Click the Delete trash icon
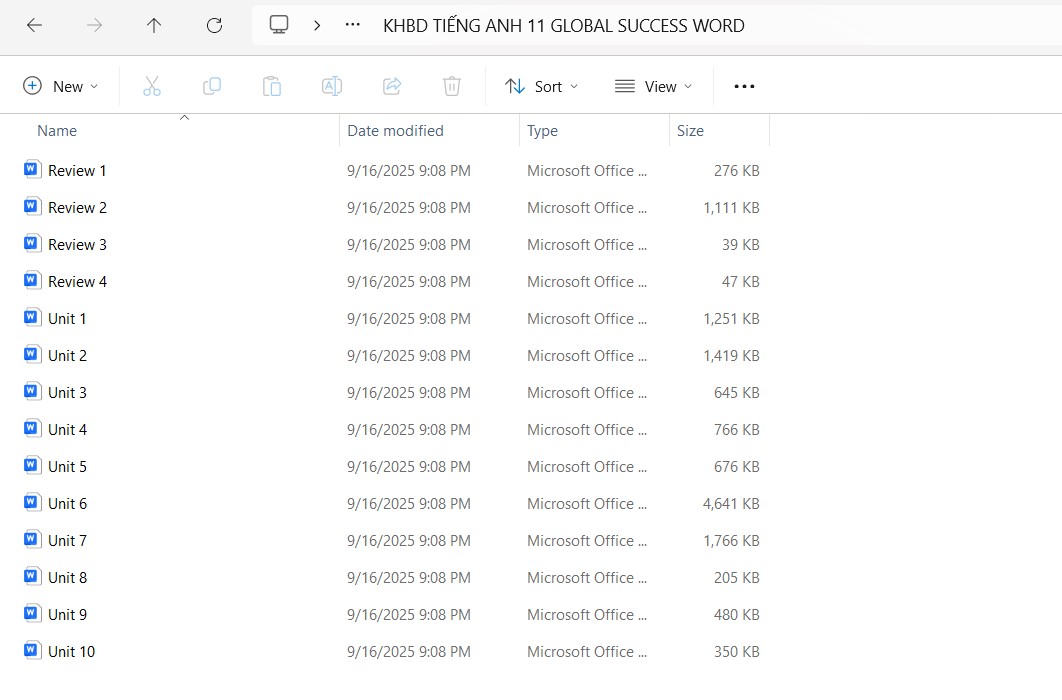 [452, 87]
